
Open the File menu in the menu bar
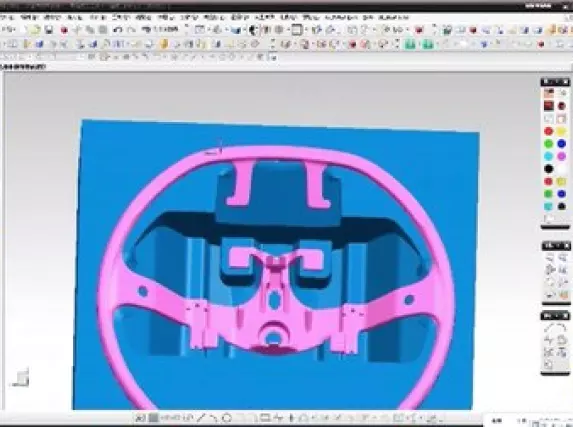(7, 17)
